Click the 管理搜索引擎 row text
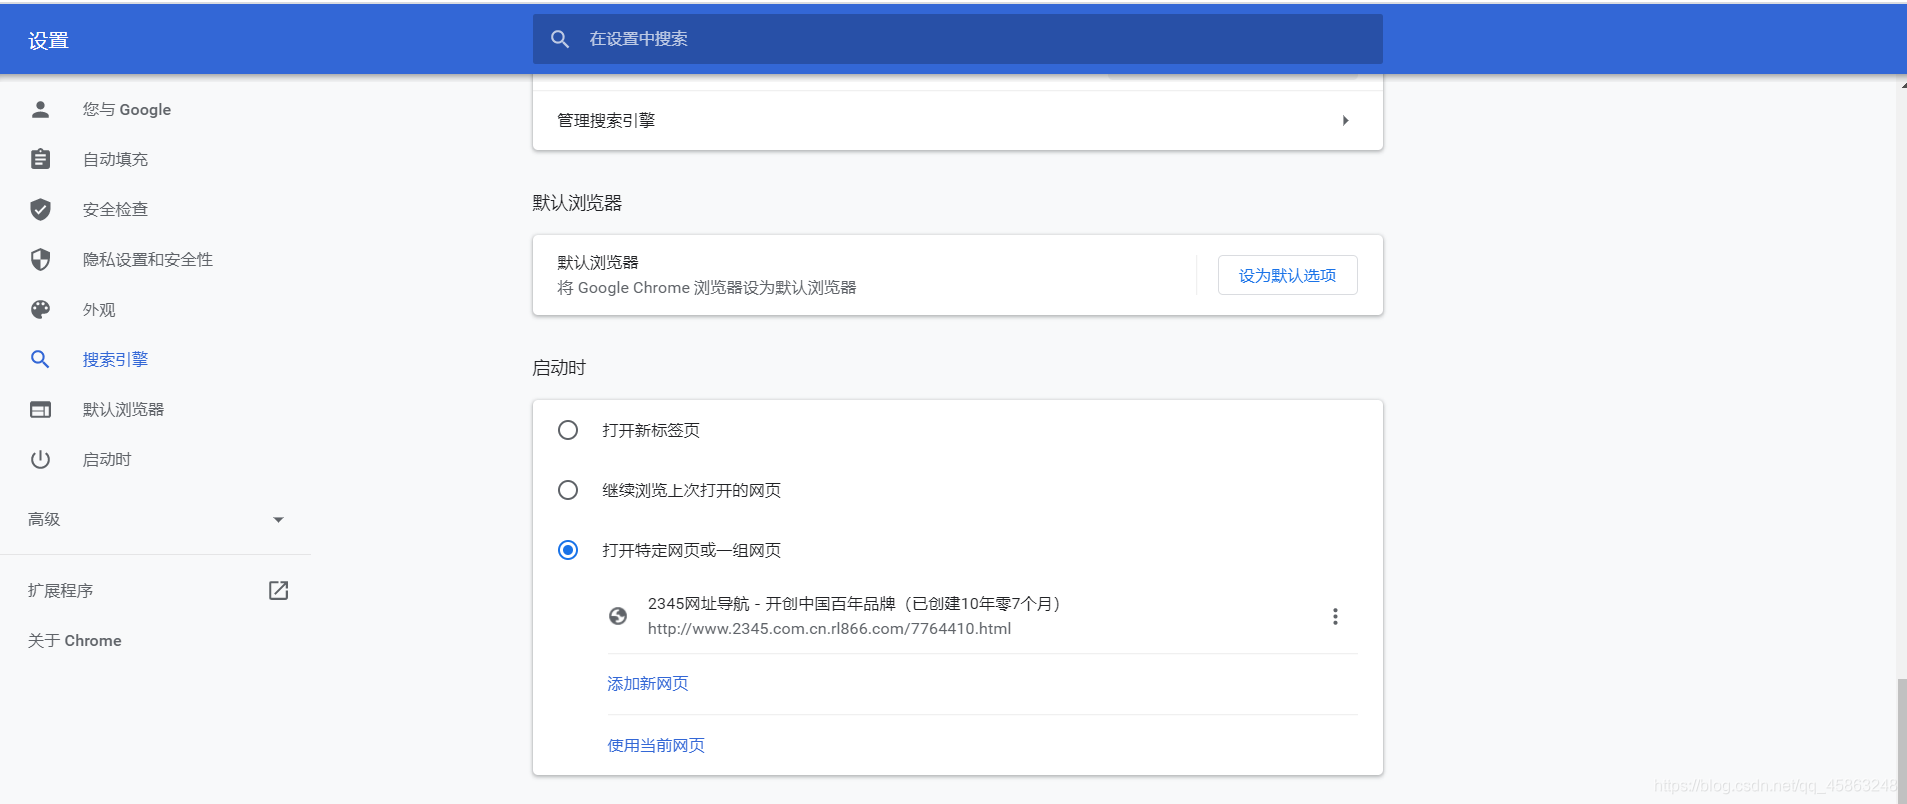1907x804 pixels. point(606,120)
